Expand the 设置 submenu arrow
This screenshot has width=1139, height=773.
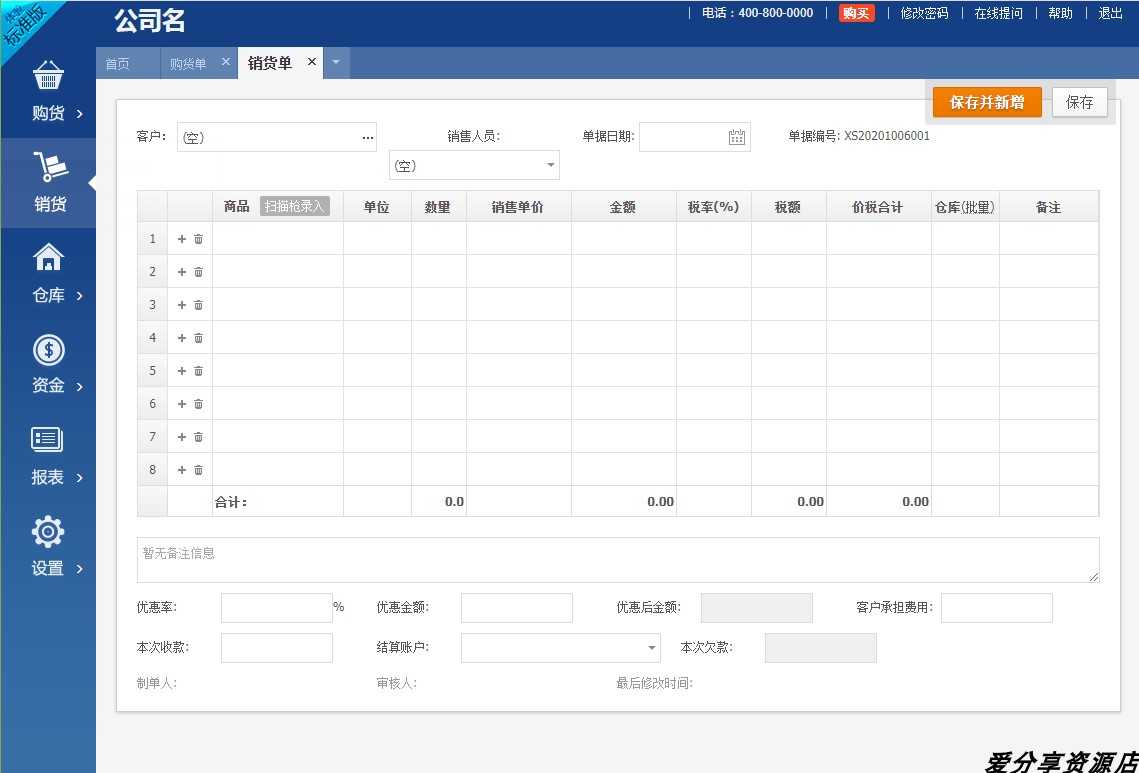coord(80,569)
